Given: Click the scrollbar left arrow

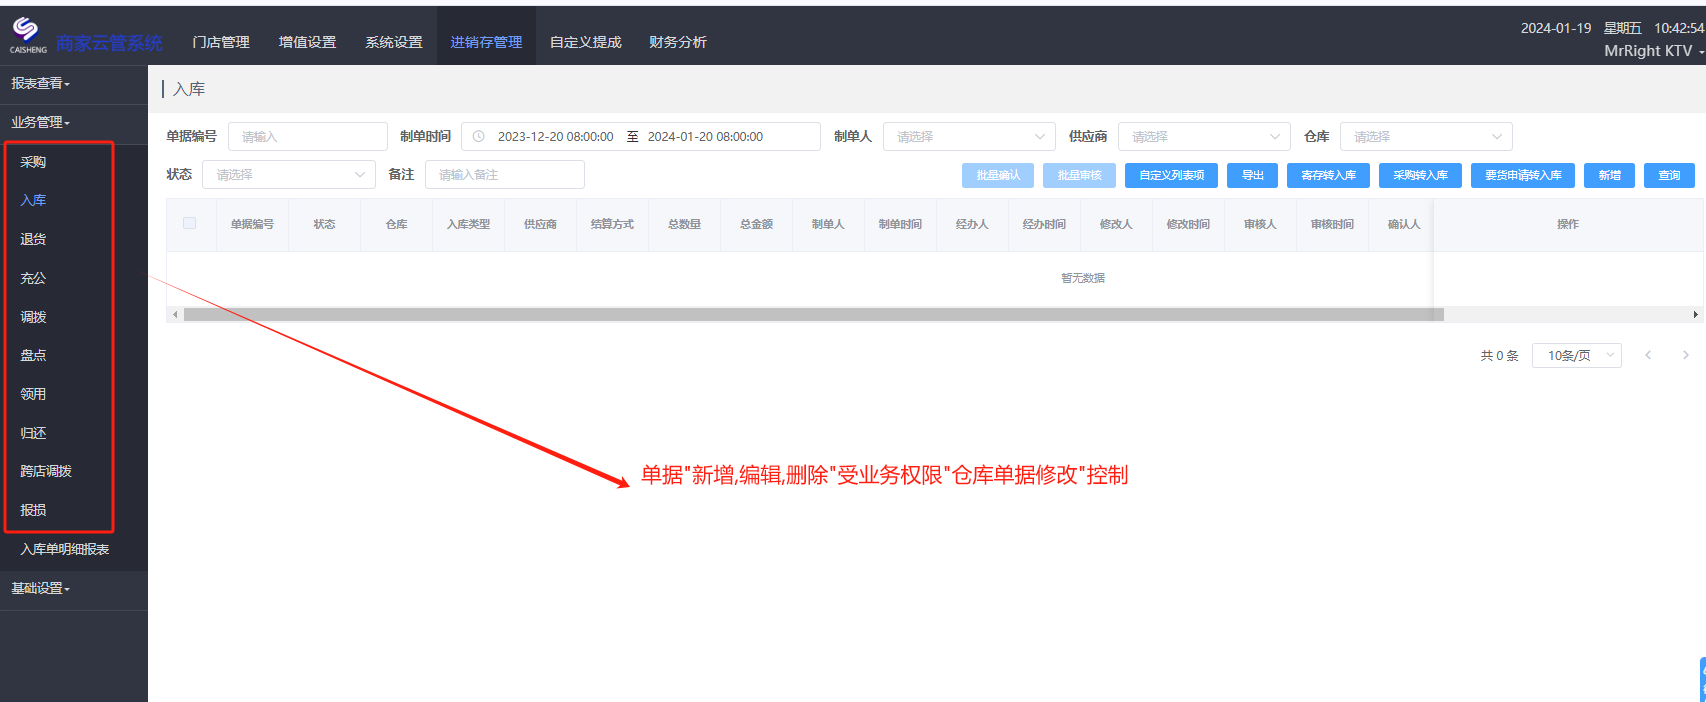Looking at the screenshot, I should point(175,314).
